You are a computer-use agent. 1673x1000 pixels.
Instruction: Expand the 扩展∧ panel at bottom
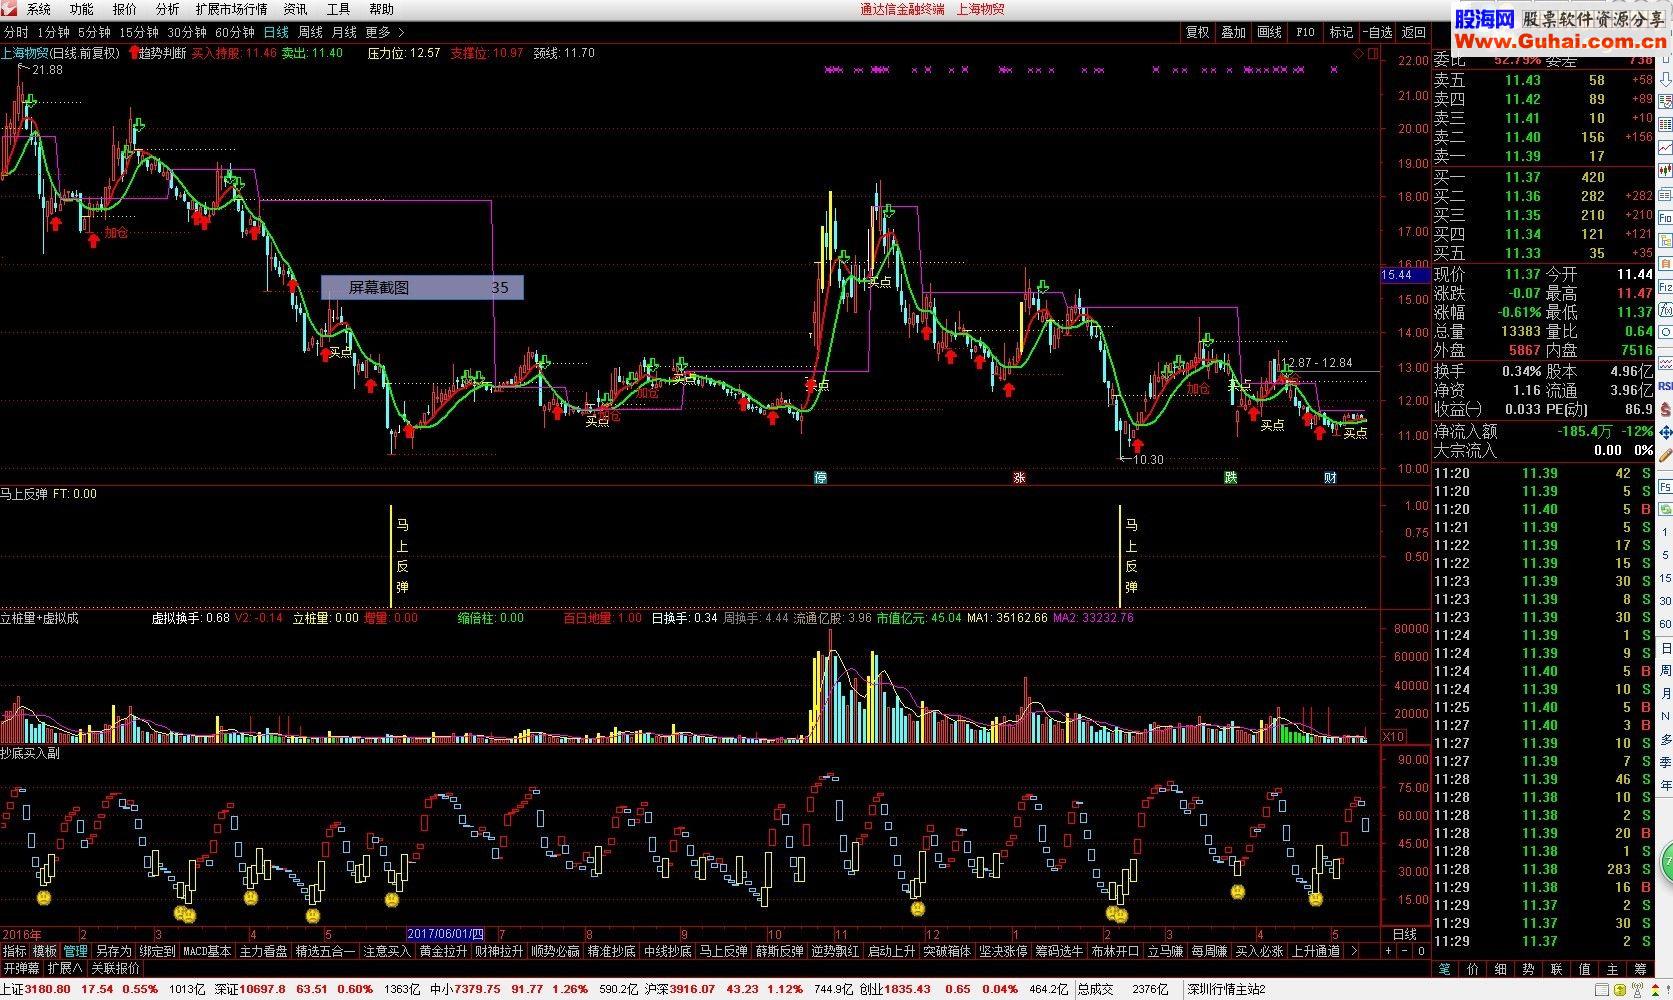coord(65,968)
